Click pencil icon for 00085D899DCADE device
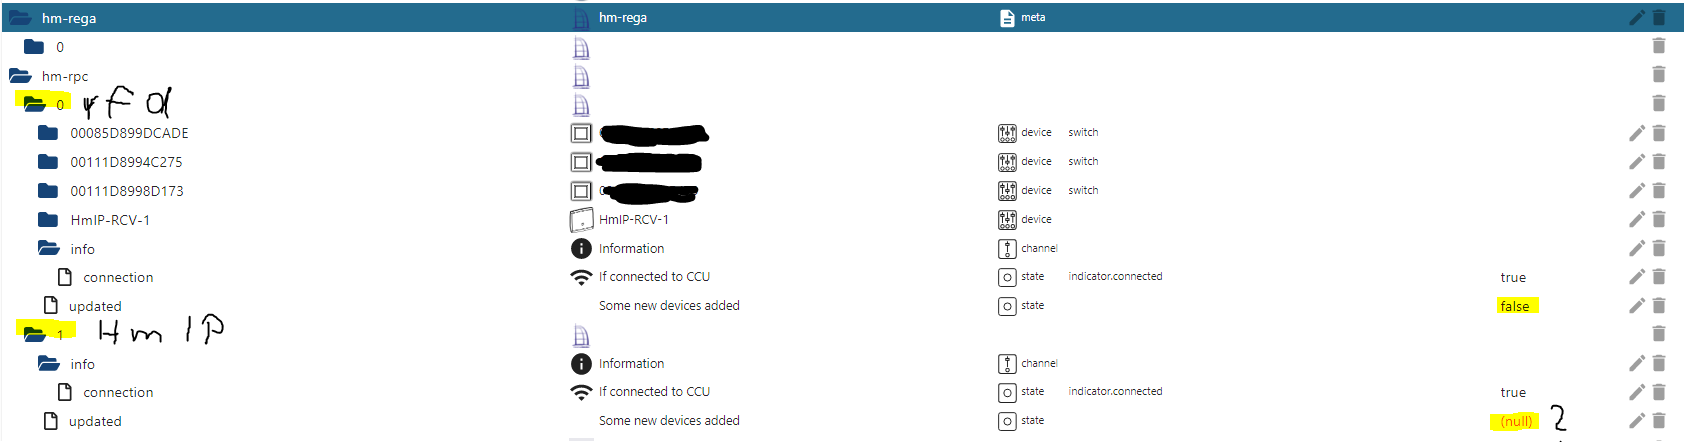Viewport: 1684px width, 442px height. click(x=1637, y=133)
